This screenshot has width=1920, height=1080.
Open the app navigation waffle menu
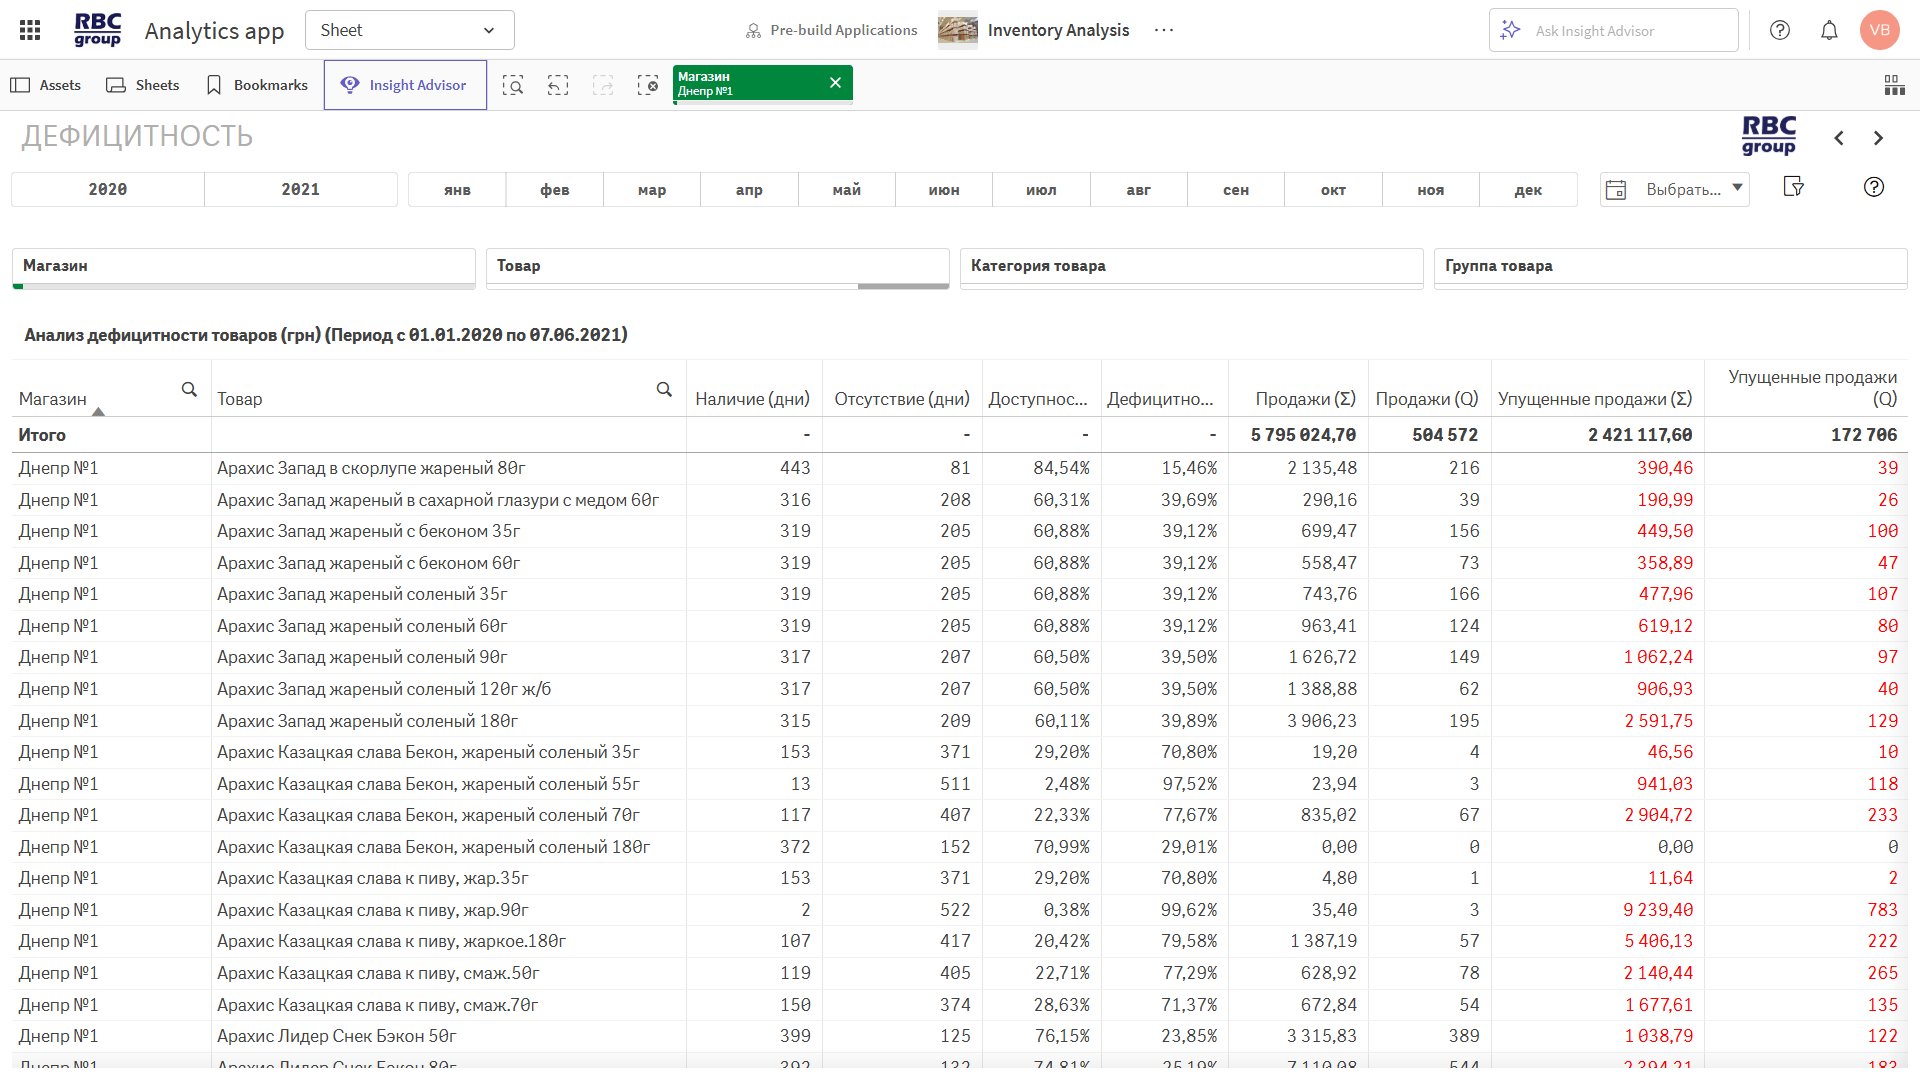(29, 29)
